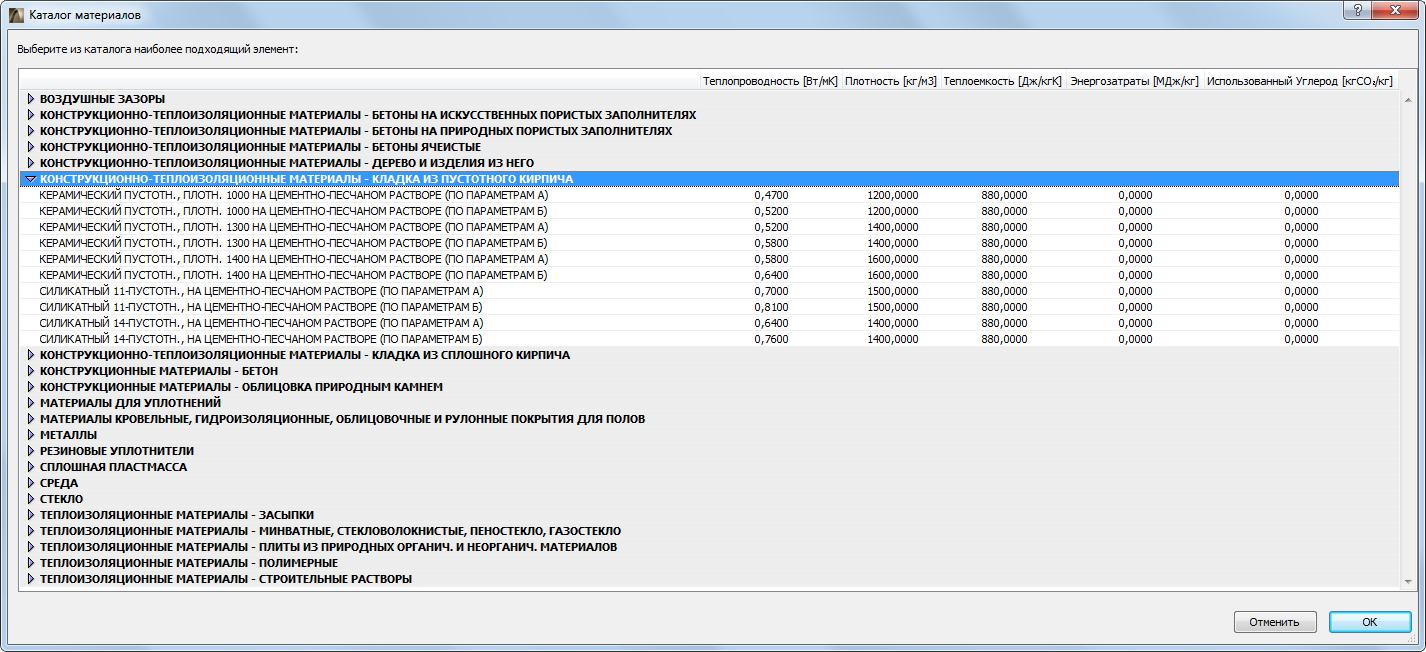
Task: Select КЕРАМИЧЕСКИЙ ПЛОТН. 1400 (ПО ПАРАМЕТРАМ А) row
Action: (709, 259)
